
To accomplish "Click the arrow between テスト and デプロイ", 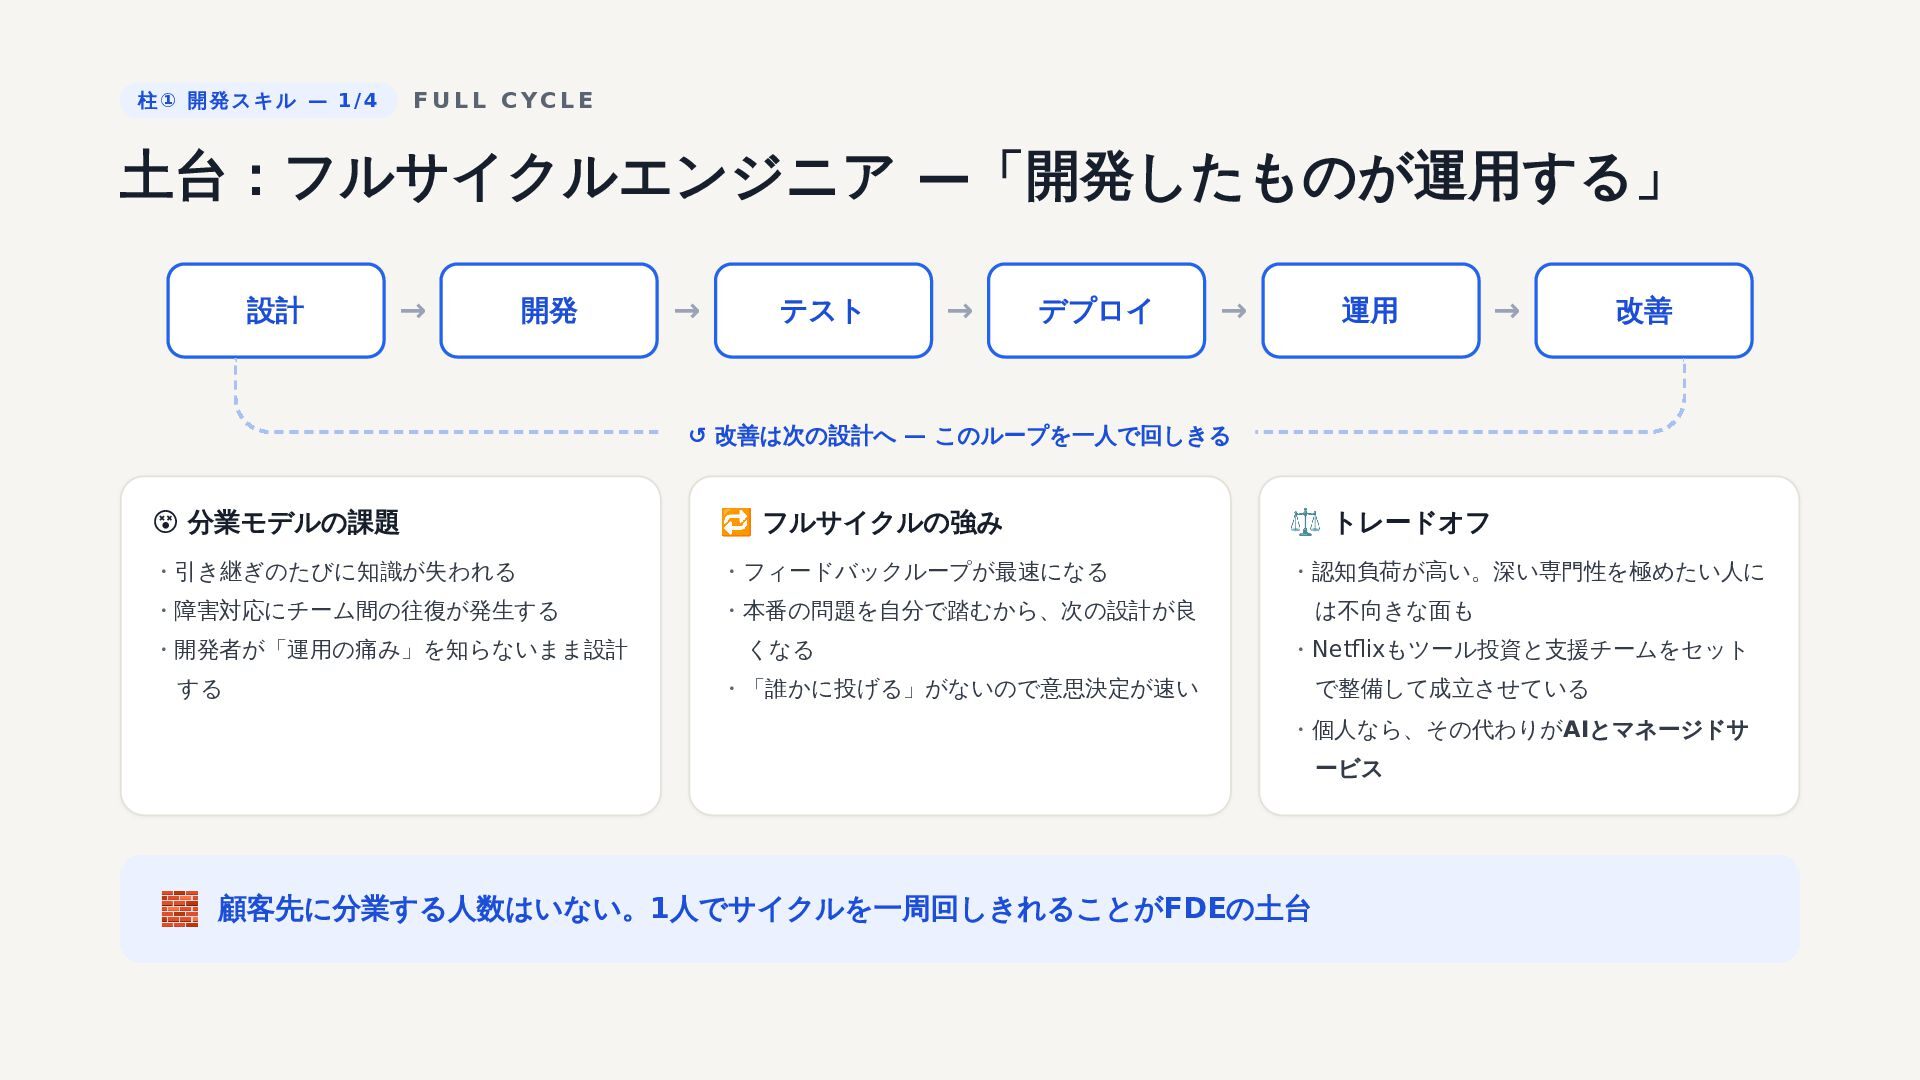I will [x=960, y=311].
